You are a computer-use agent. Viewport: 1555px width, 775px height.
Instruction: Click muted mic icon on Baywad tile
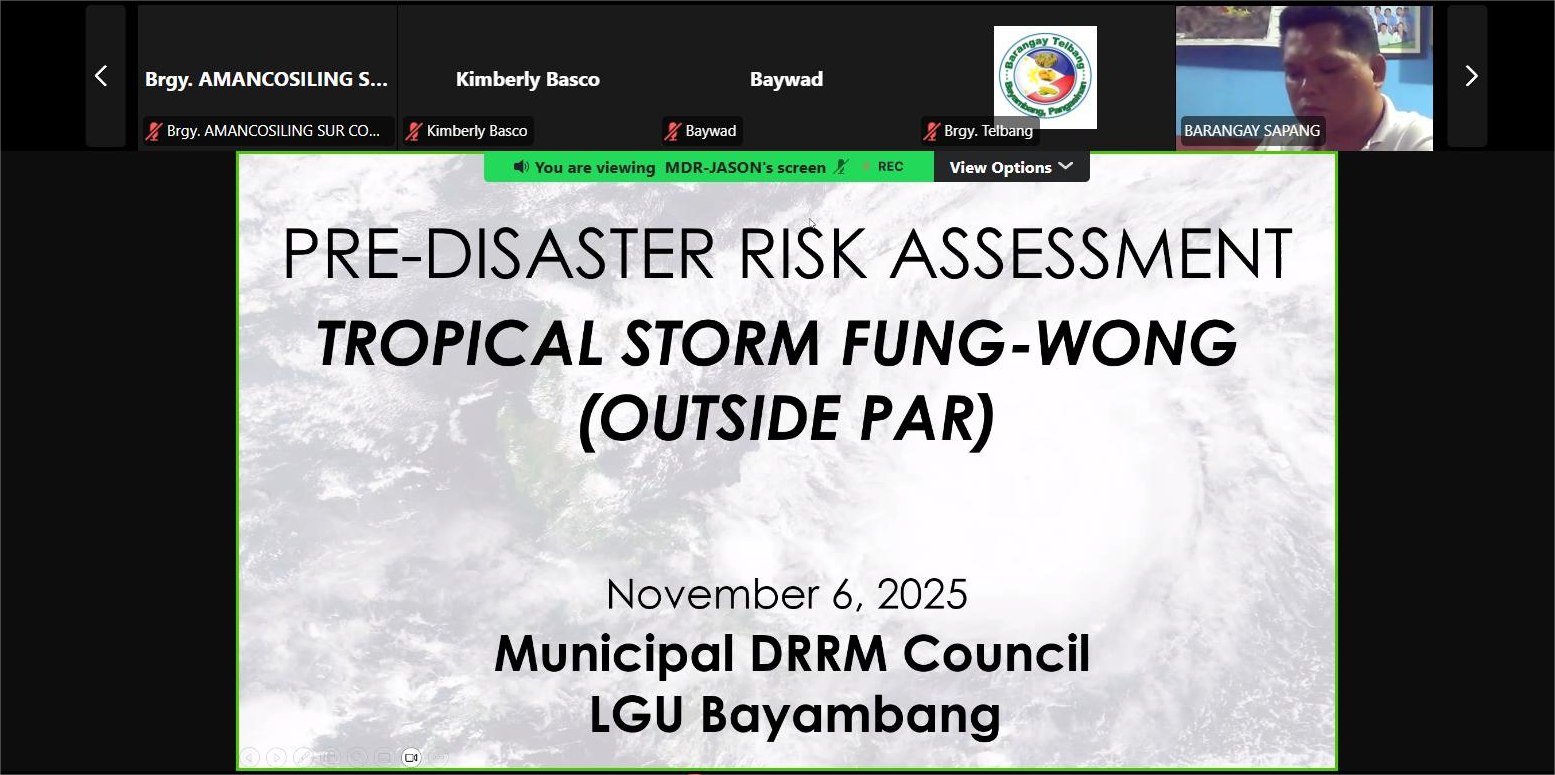point(673,131)
